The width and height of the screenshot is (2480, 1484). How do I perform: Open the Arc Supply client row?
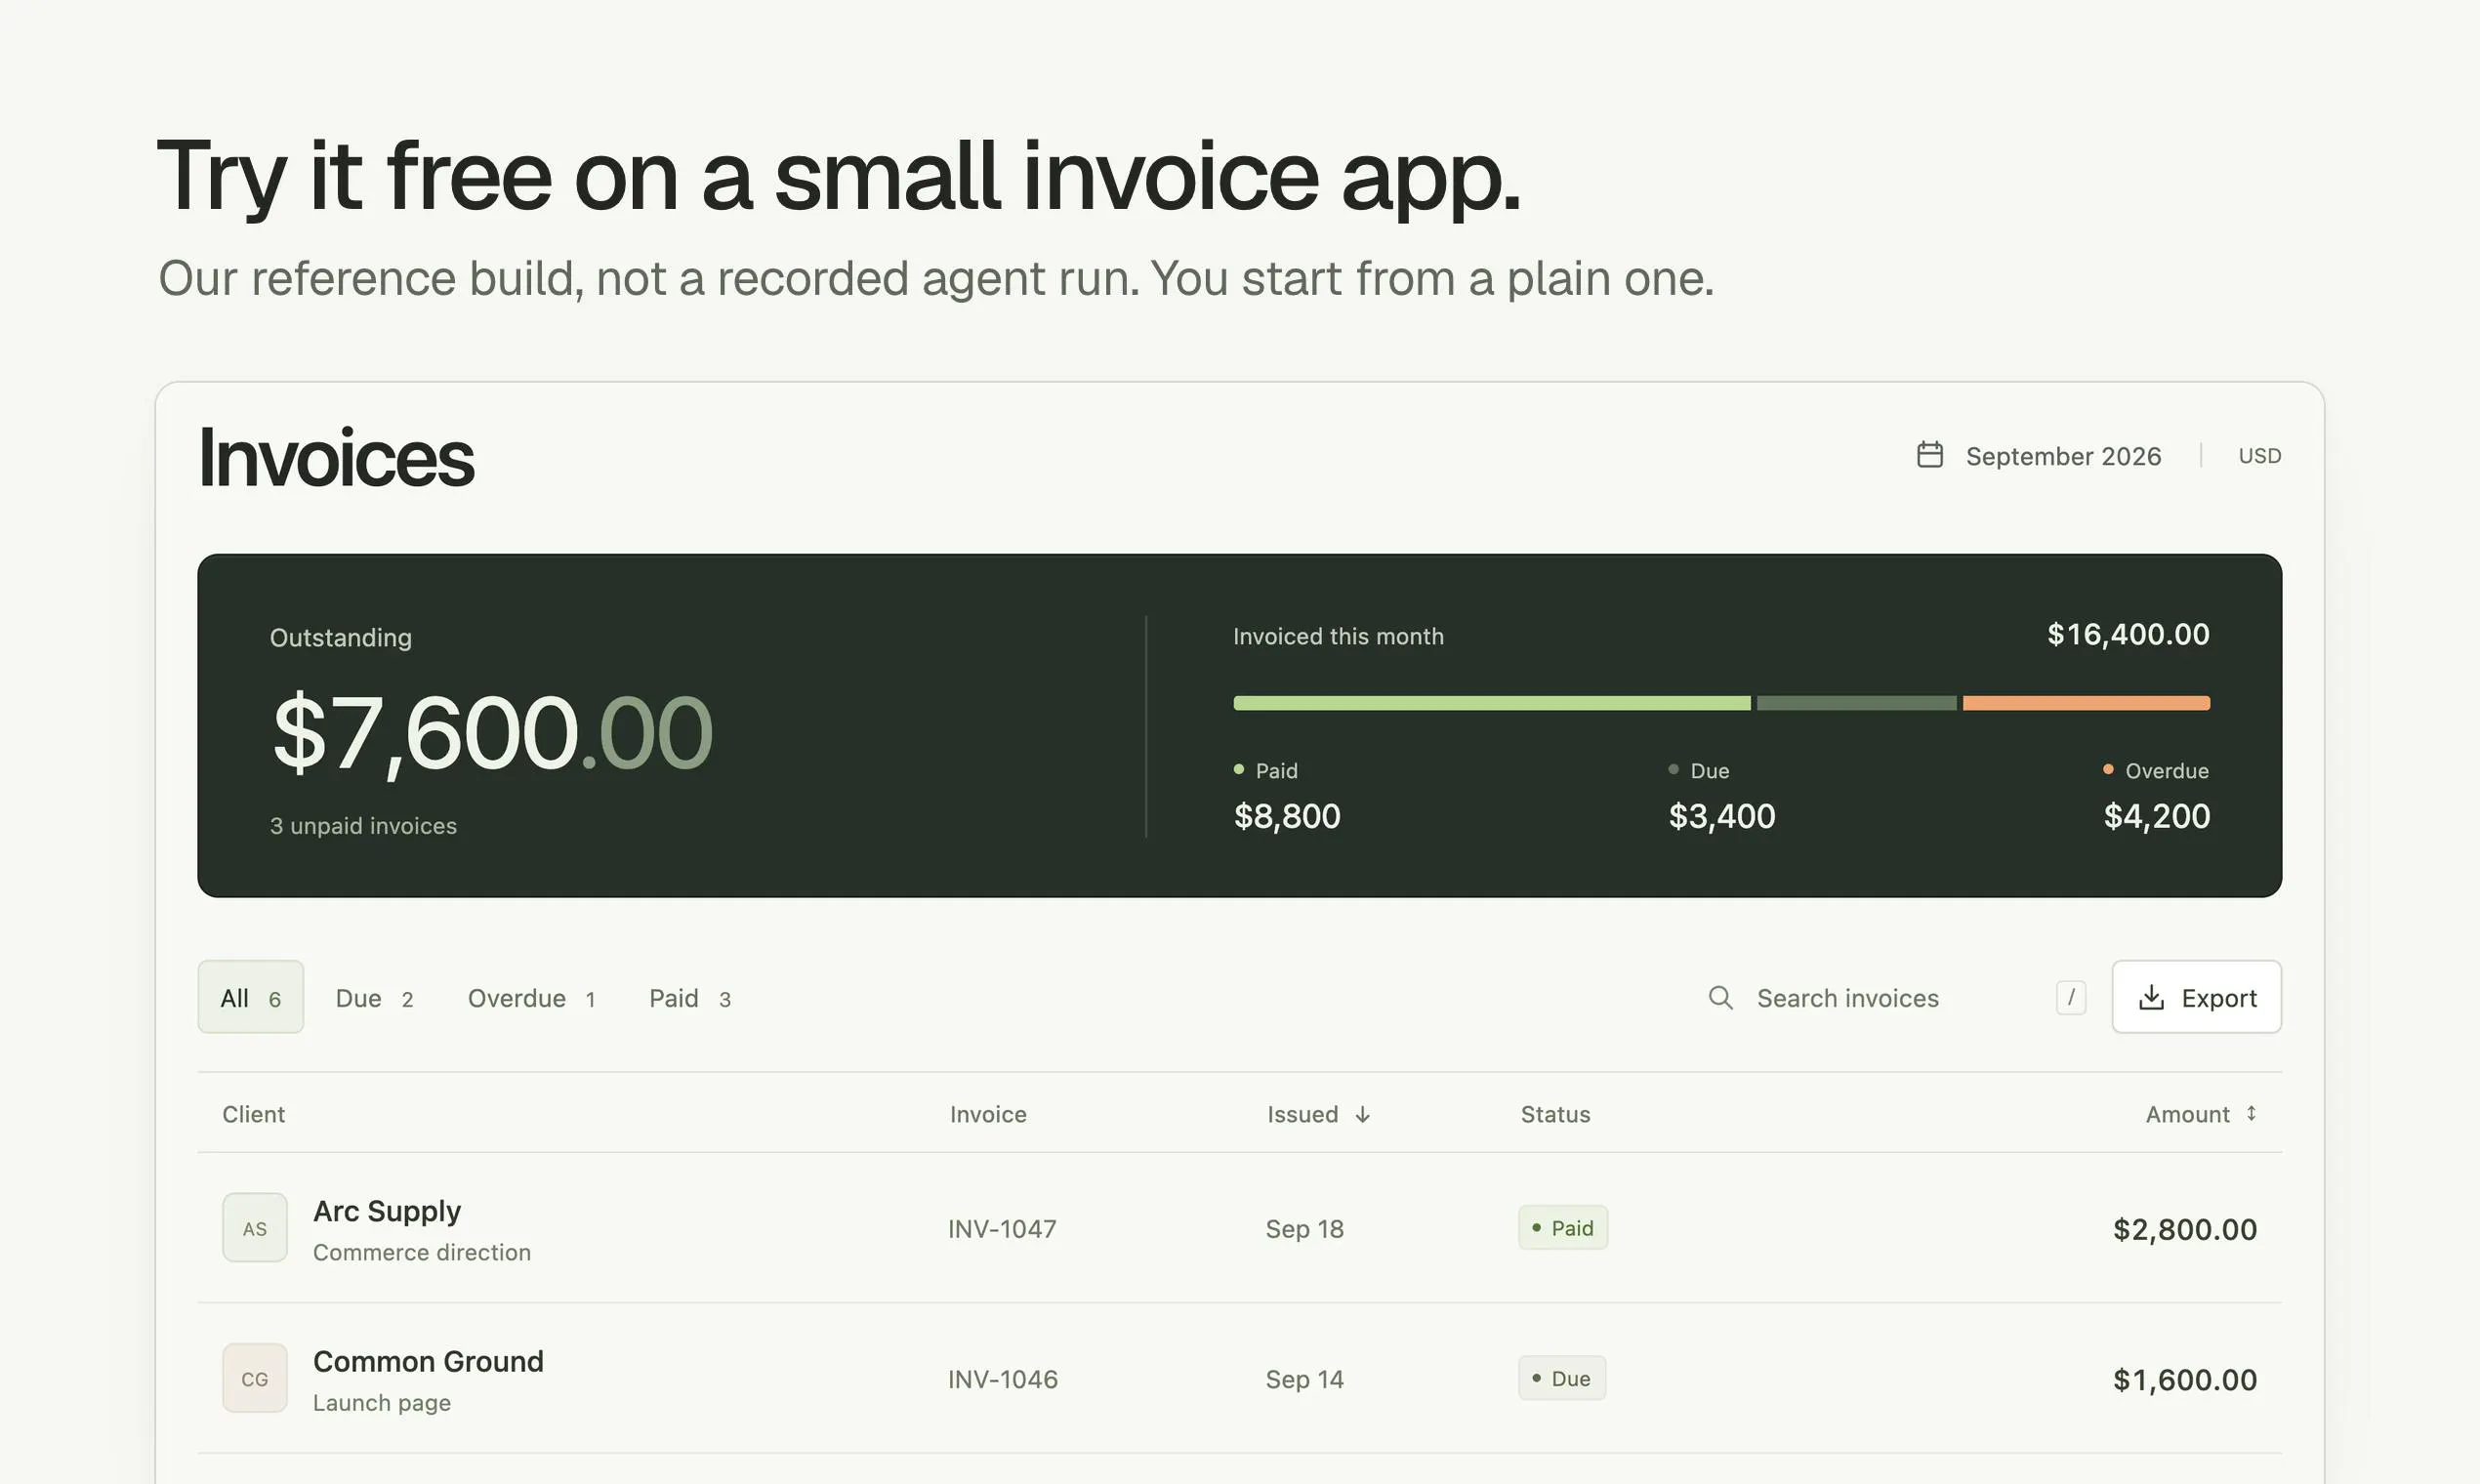pyautogui.click(x=1240, y=1228)
